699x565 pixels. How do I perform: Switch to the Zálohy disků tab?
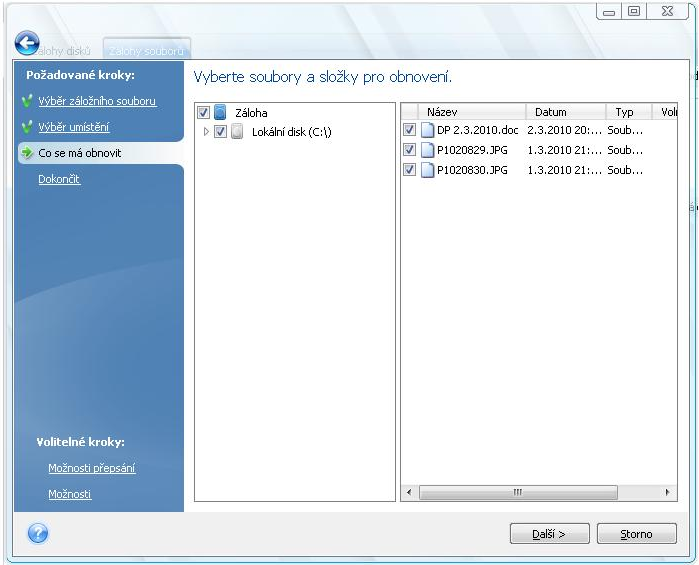click(x=63, y=51)
